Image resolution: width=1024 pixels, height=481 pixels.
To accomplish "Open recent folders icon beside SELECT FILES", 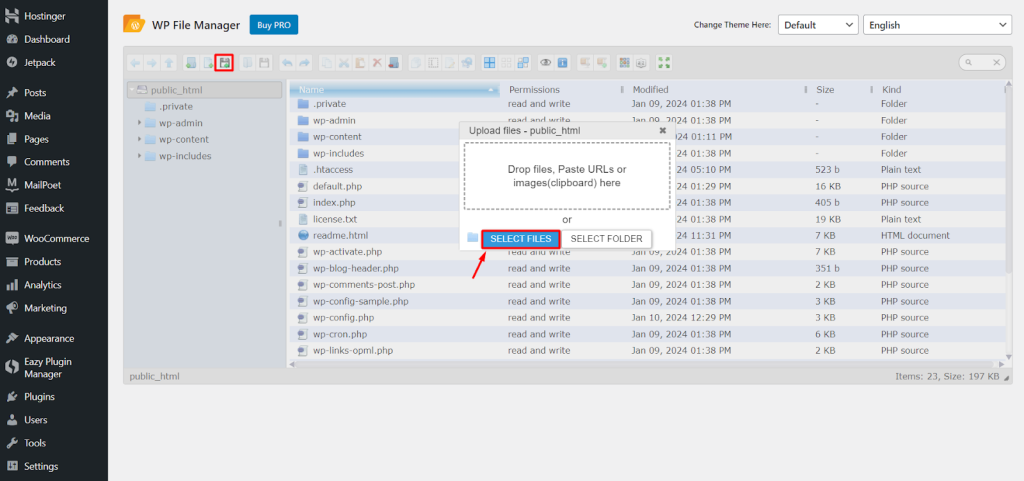I will click(x=473, y=238).
